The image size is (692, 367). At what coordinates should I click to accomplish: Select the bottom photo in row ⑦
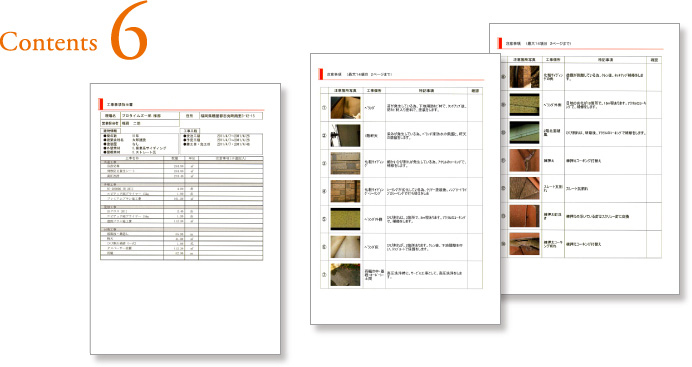click(x=345, y=274)
